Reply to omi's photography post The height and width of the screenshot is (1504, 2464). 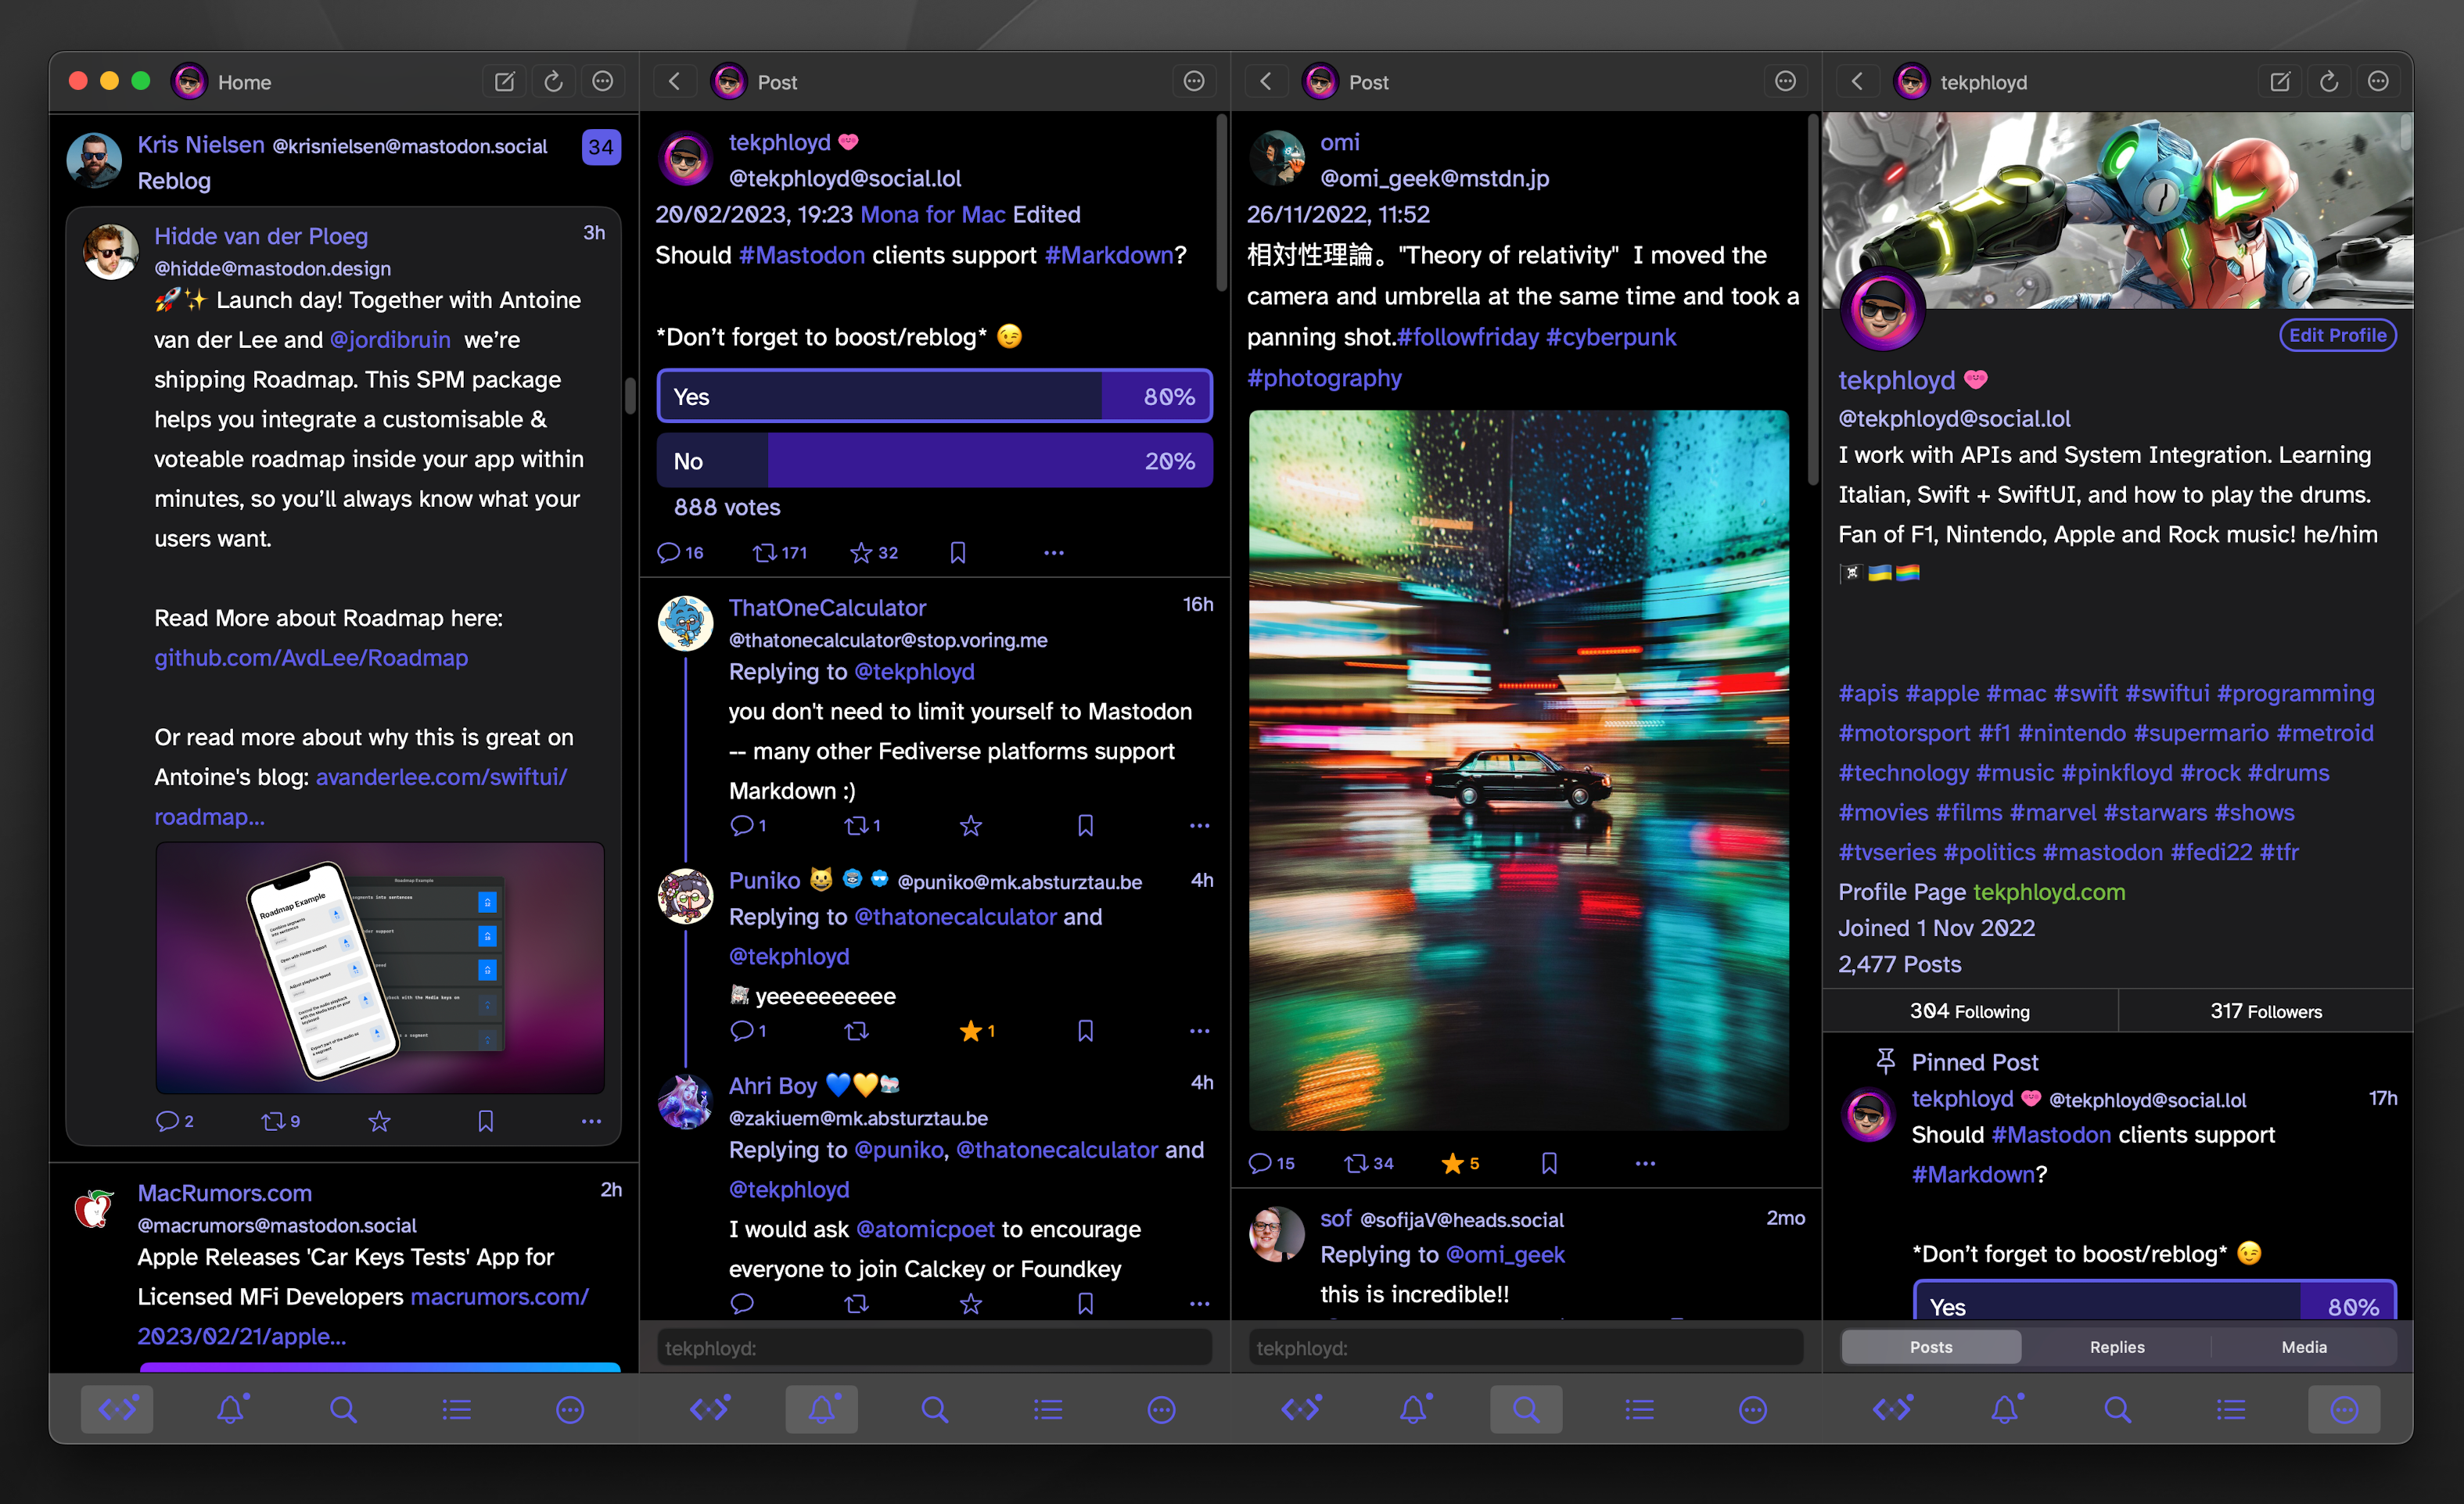(1260, 1163)
